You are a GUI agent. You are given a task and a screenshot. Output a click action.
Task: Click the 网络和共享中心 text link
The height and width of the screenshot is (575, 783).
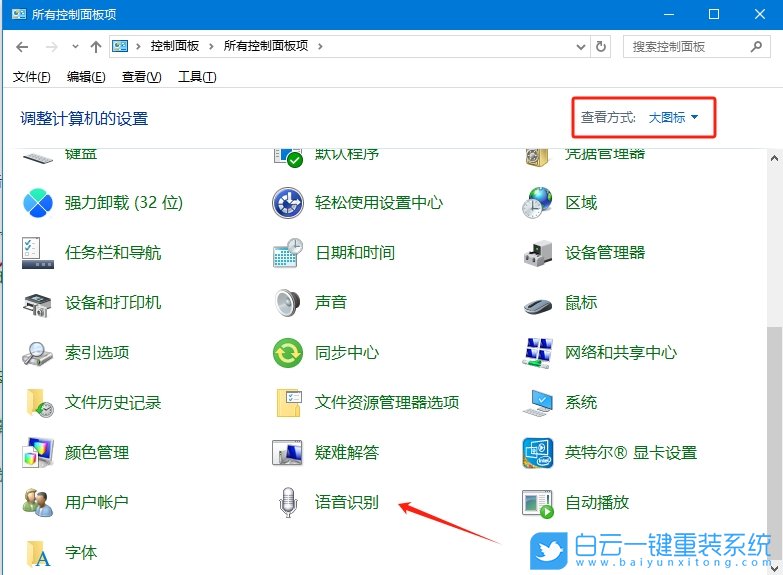(x=621, y=353)
